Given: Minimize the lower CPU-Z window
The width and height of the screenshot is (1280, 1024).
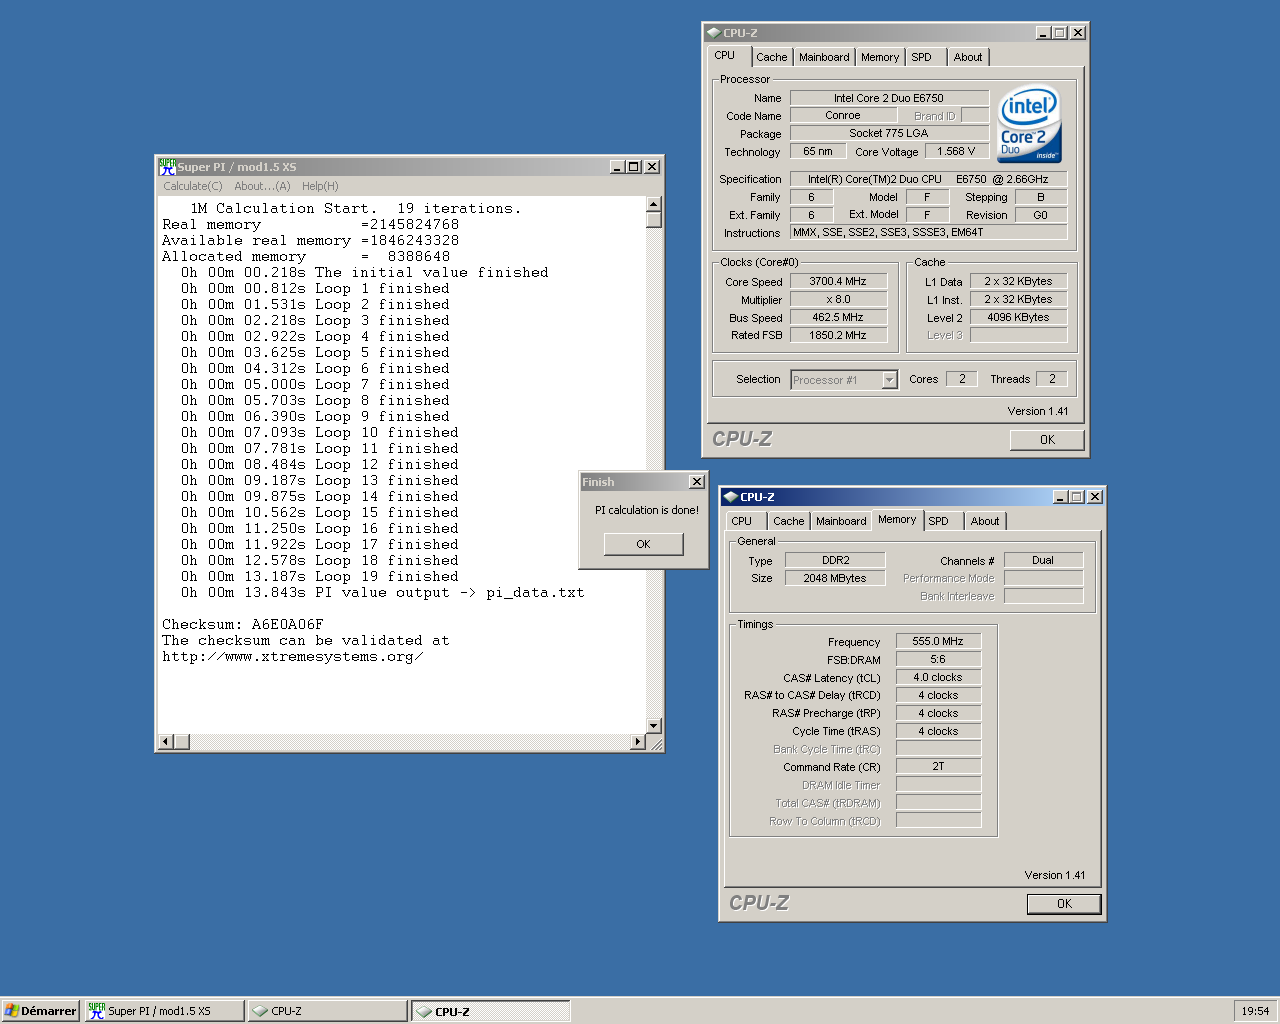Looking at the screenshot, I should (1060, 497).
